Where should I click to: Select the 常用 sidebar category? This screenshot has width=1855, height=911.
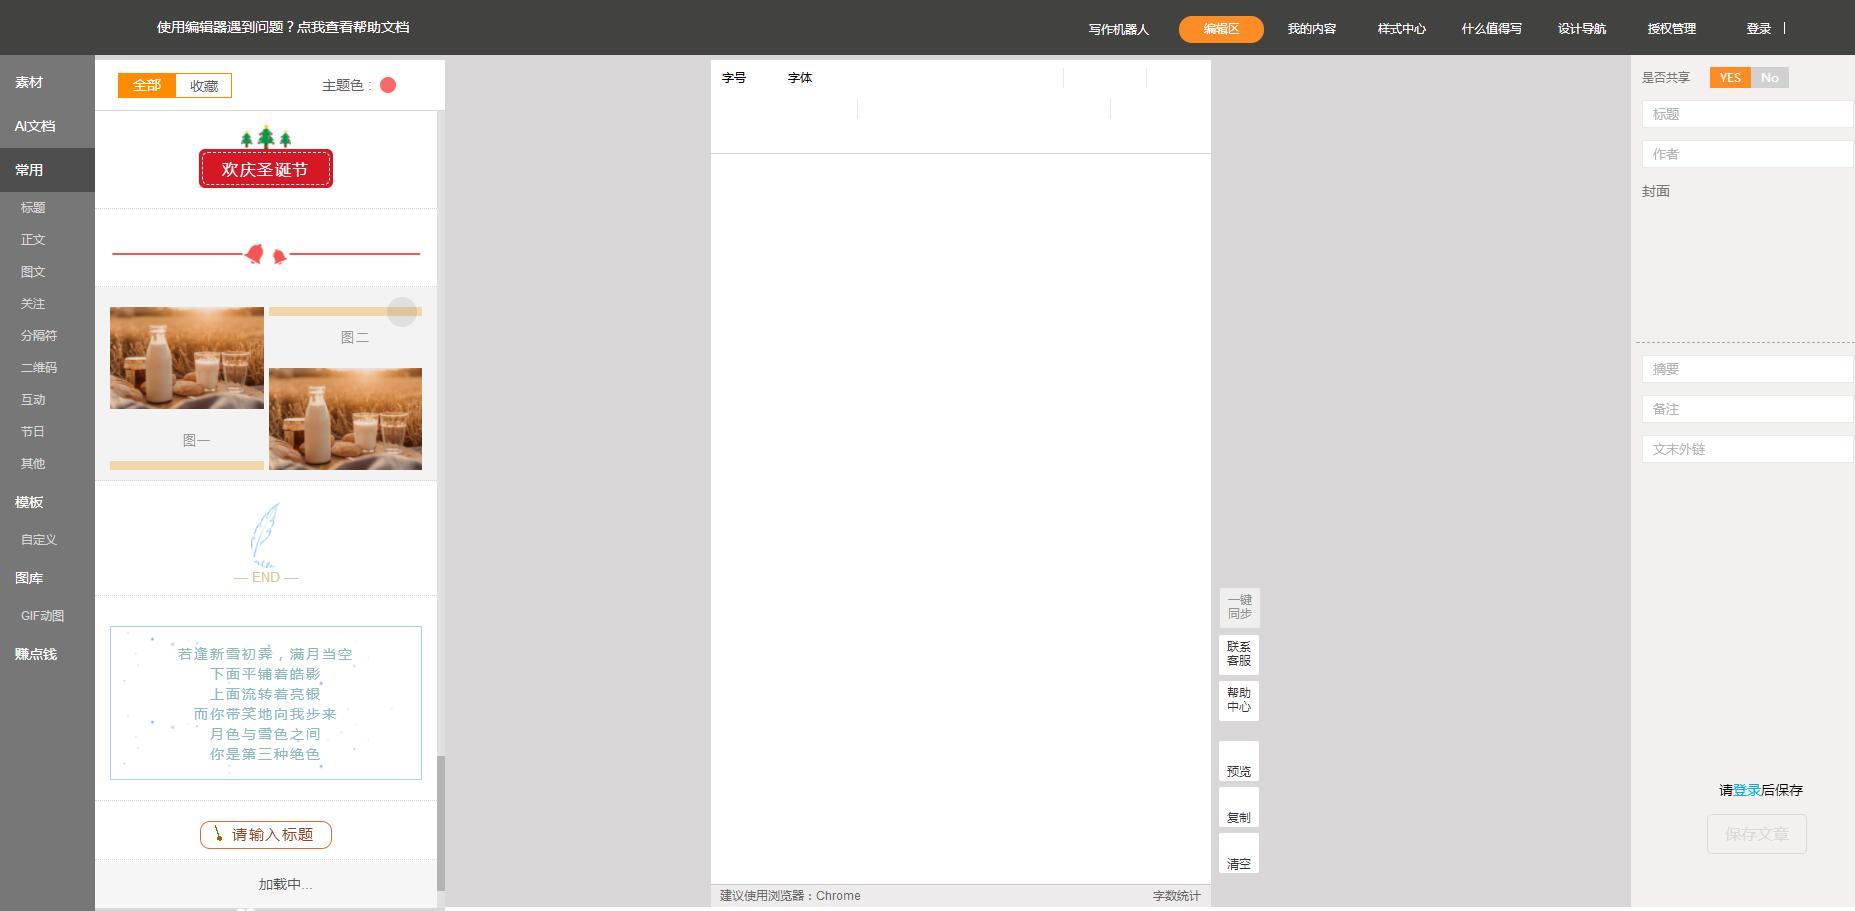coord(47,170)
